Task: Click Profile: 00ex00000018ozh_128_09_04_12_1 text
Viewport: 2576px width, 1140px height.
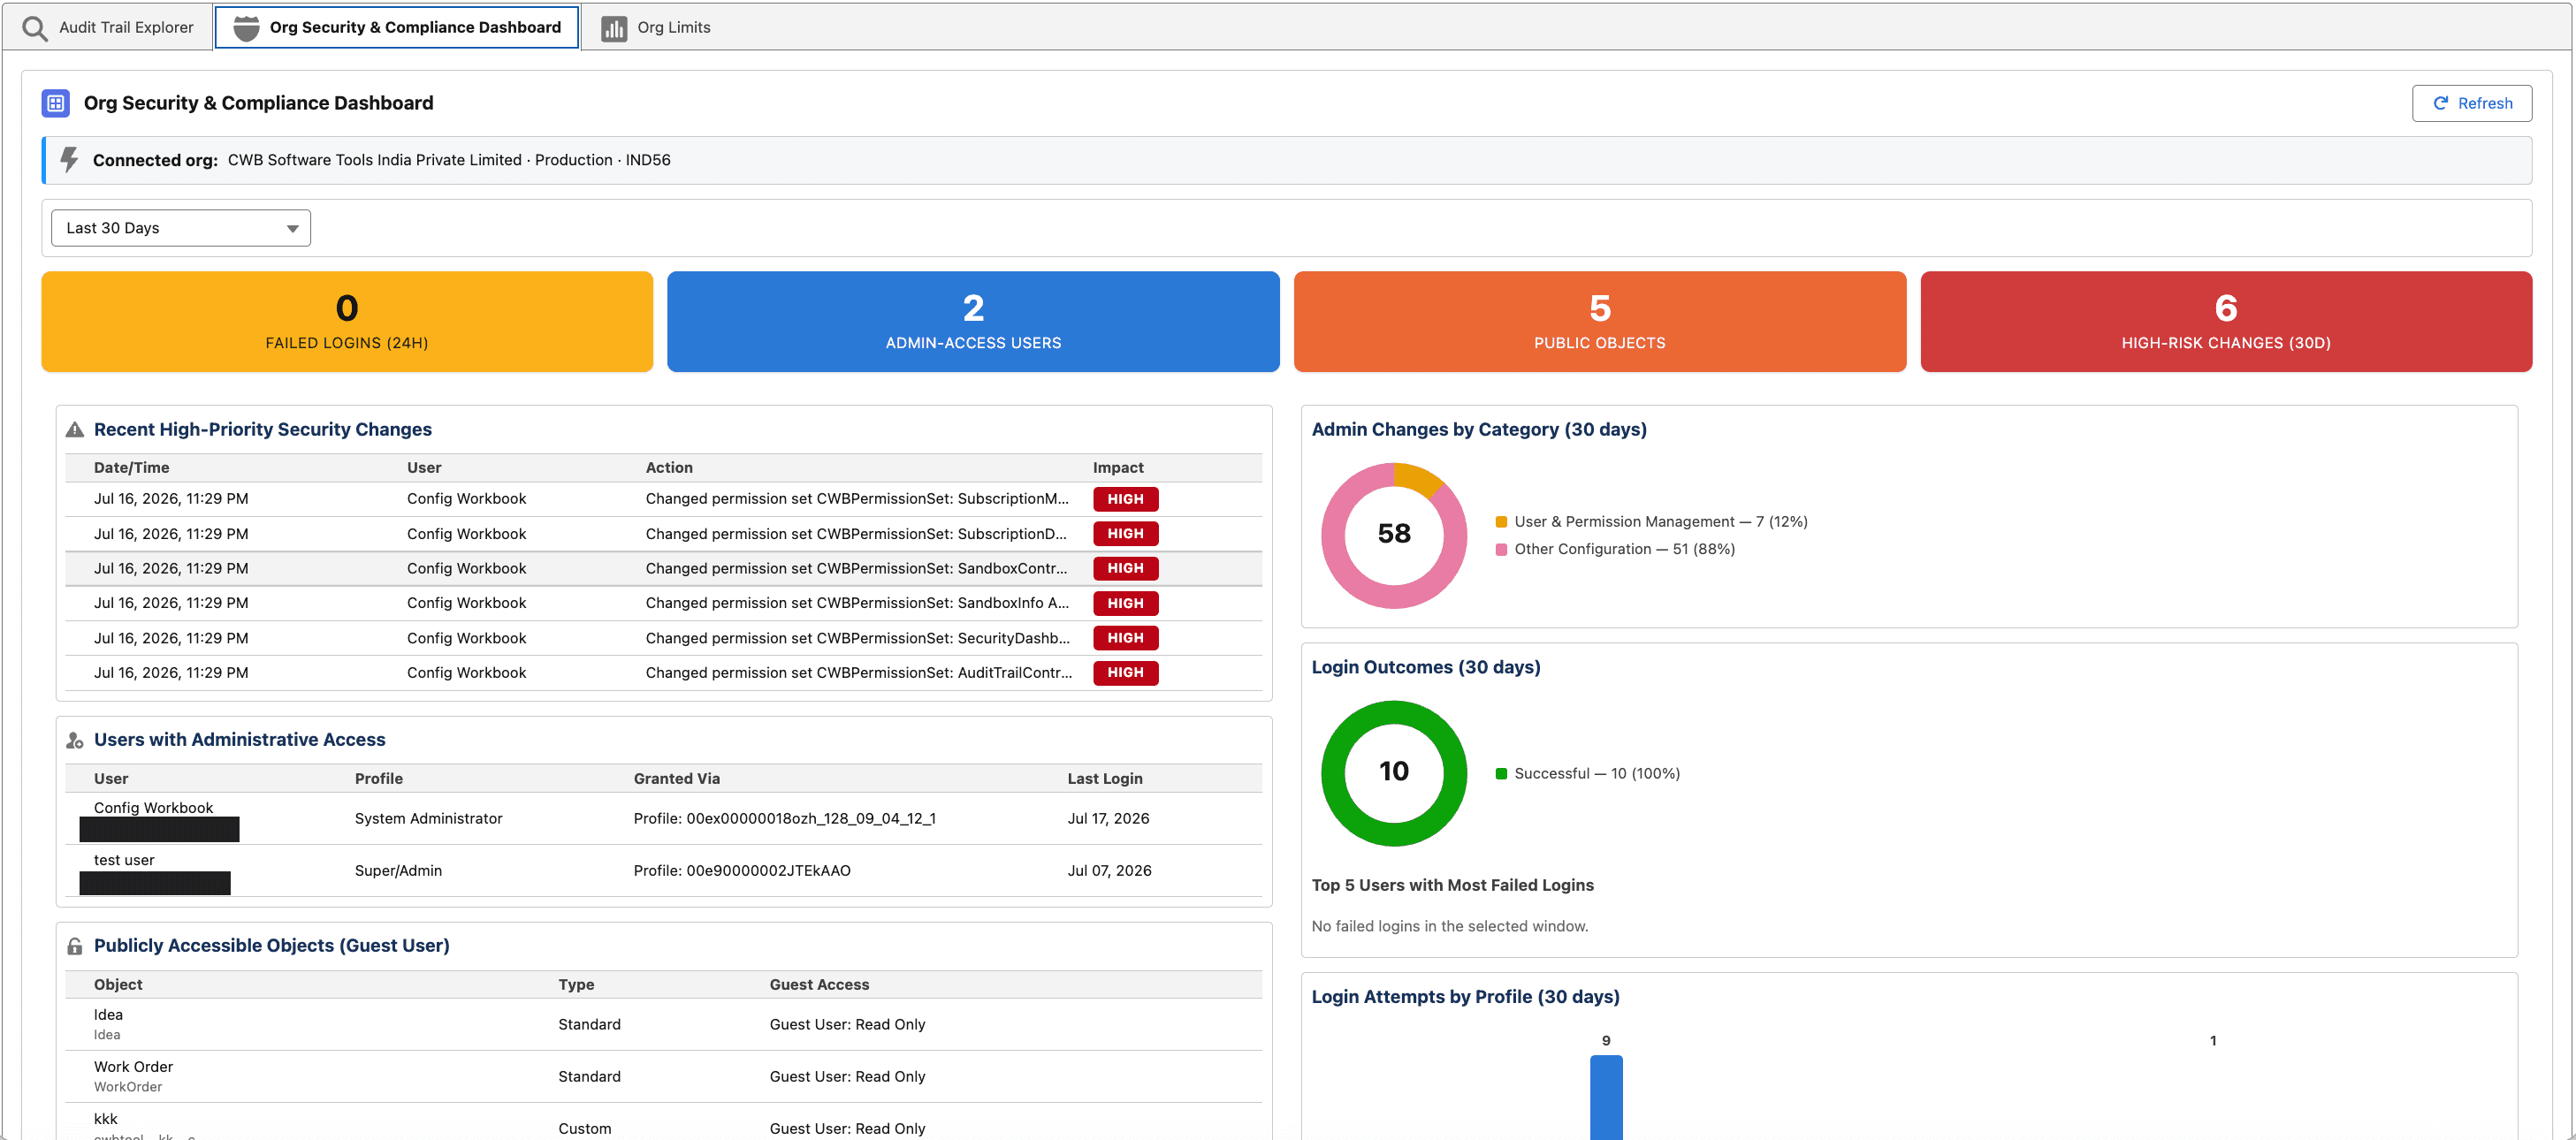Action: (784, 819)
